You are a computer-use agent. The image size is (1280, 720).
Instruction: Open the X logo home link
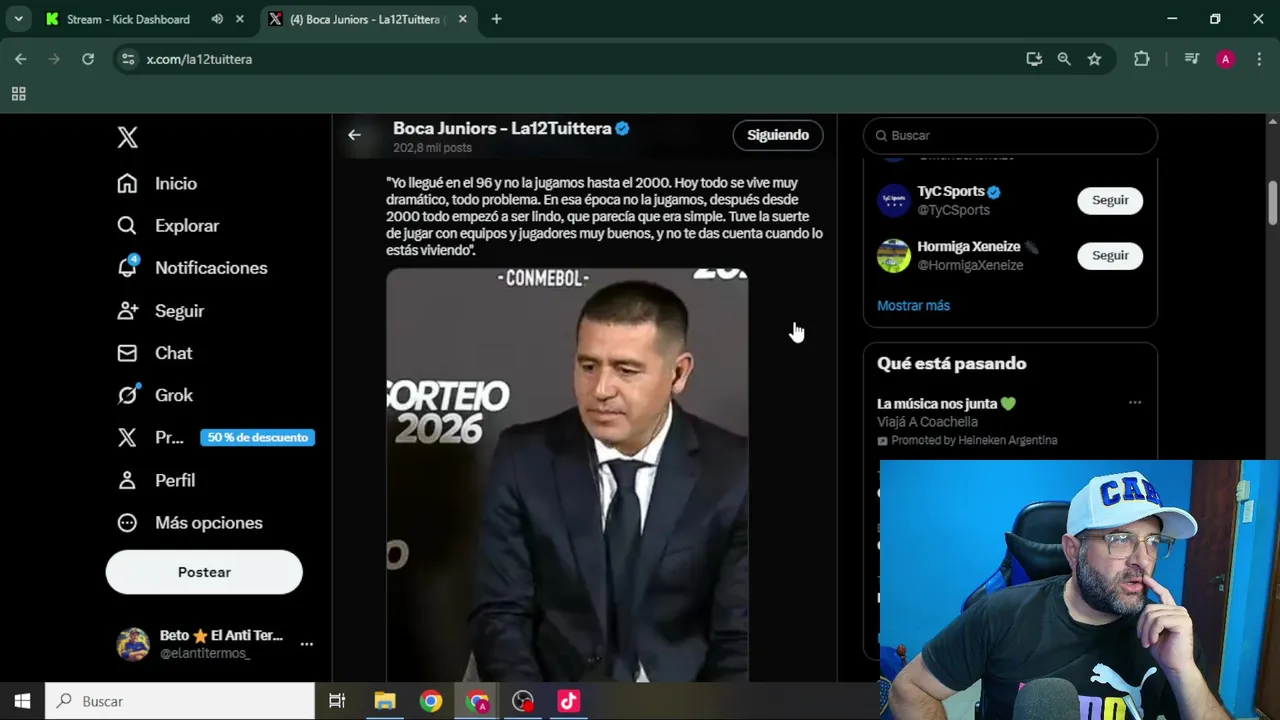coord(127,137)
